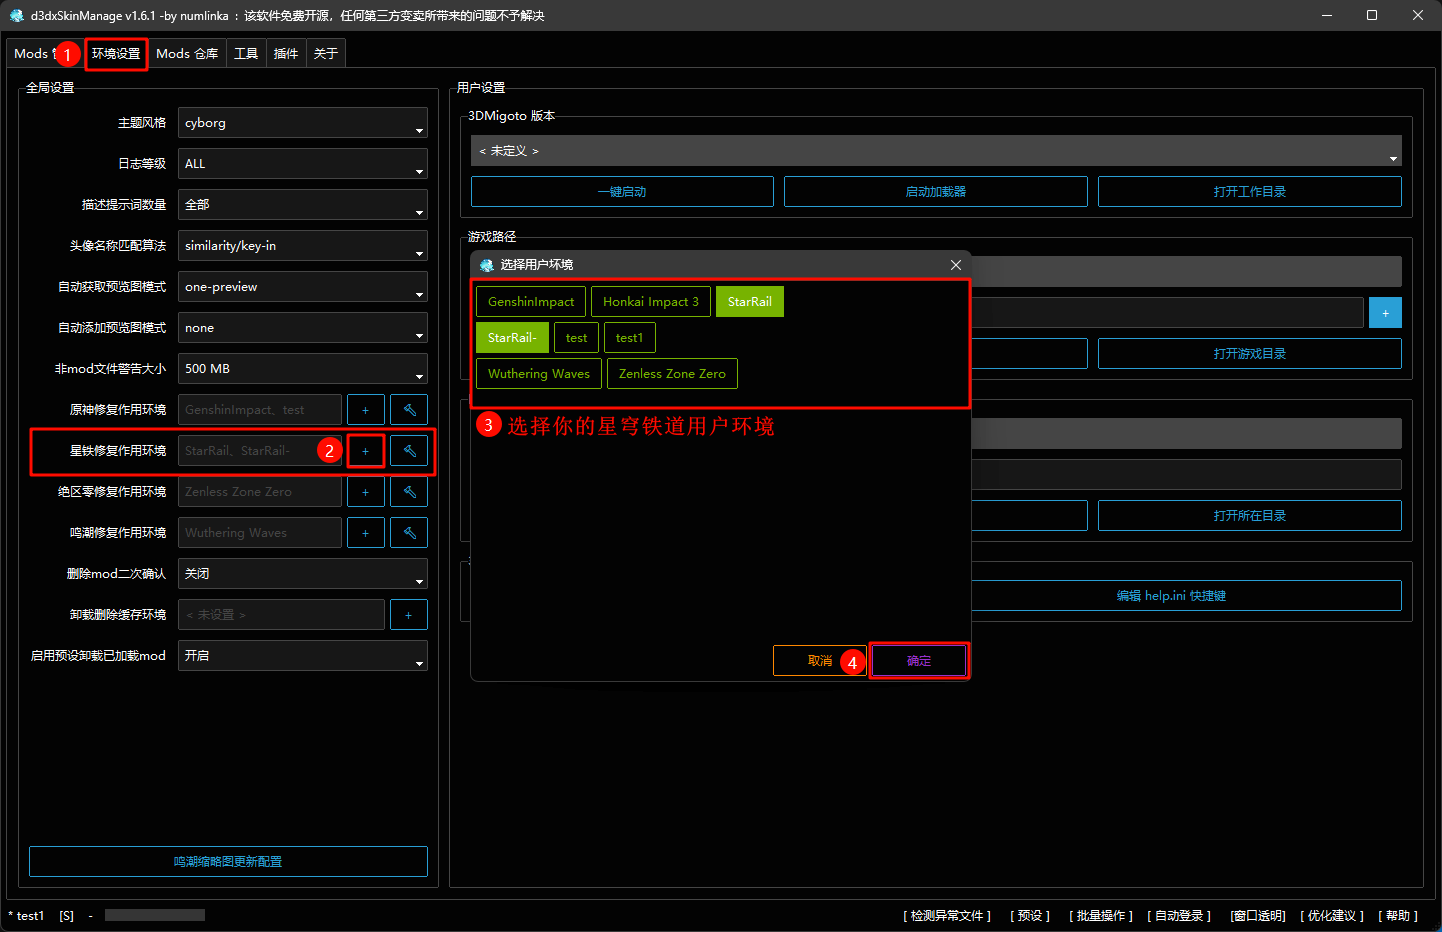Deselect the StarRail environment
This screenshot has width=1442, height=932.
750,302
